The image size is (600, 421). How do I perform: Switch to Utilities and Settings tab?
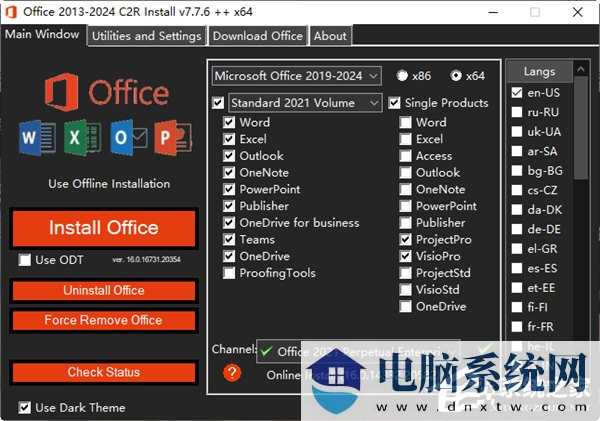click(147, 36)
